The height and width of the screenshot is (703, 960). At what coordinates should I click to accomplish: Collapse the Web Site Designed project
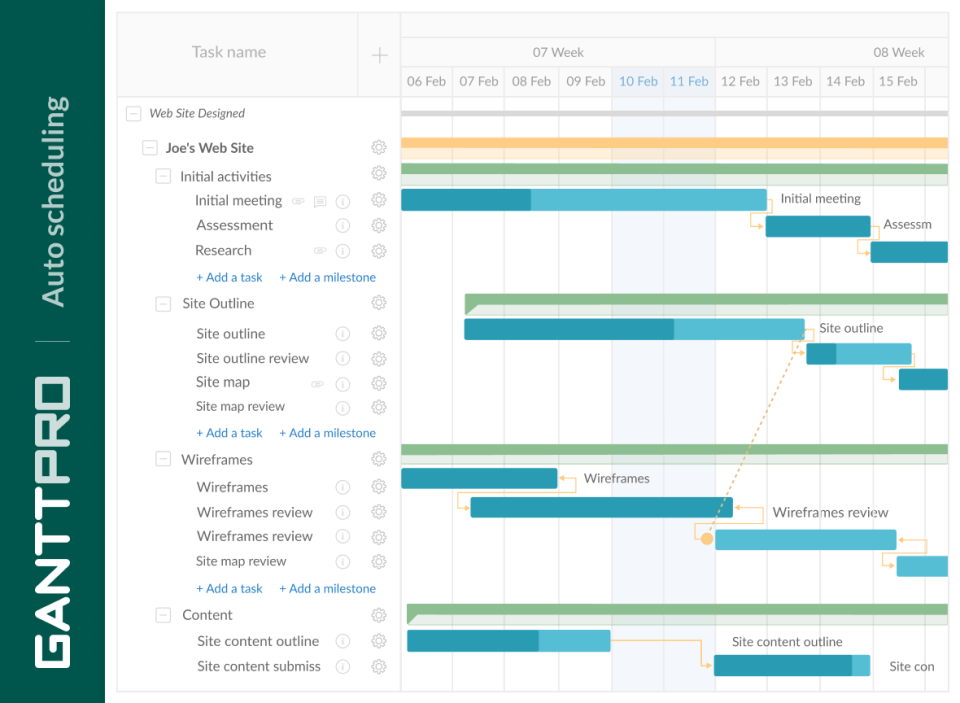133,113
